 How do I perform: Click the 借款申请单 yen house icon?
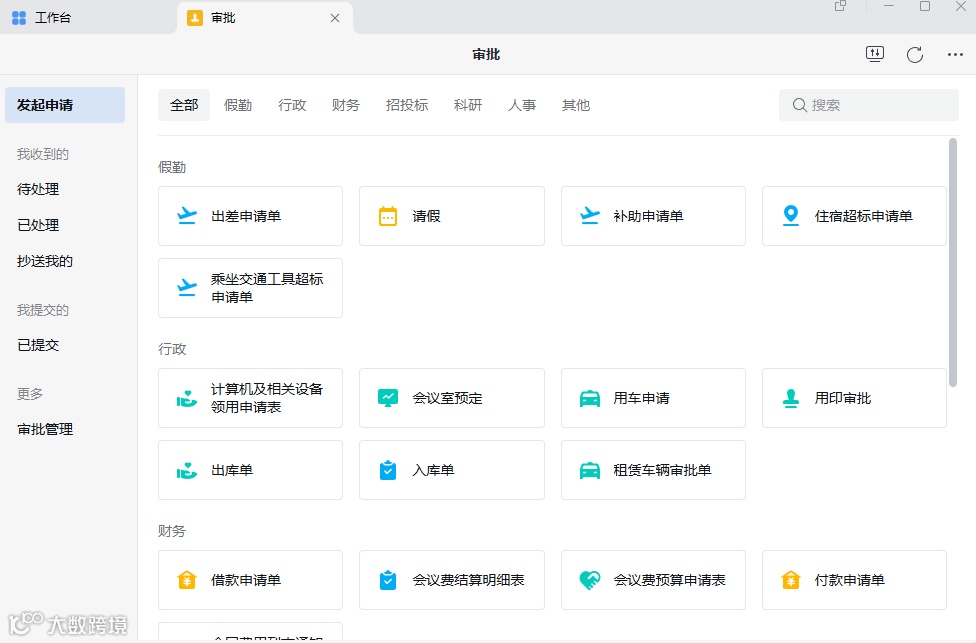(187, 580)
